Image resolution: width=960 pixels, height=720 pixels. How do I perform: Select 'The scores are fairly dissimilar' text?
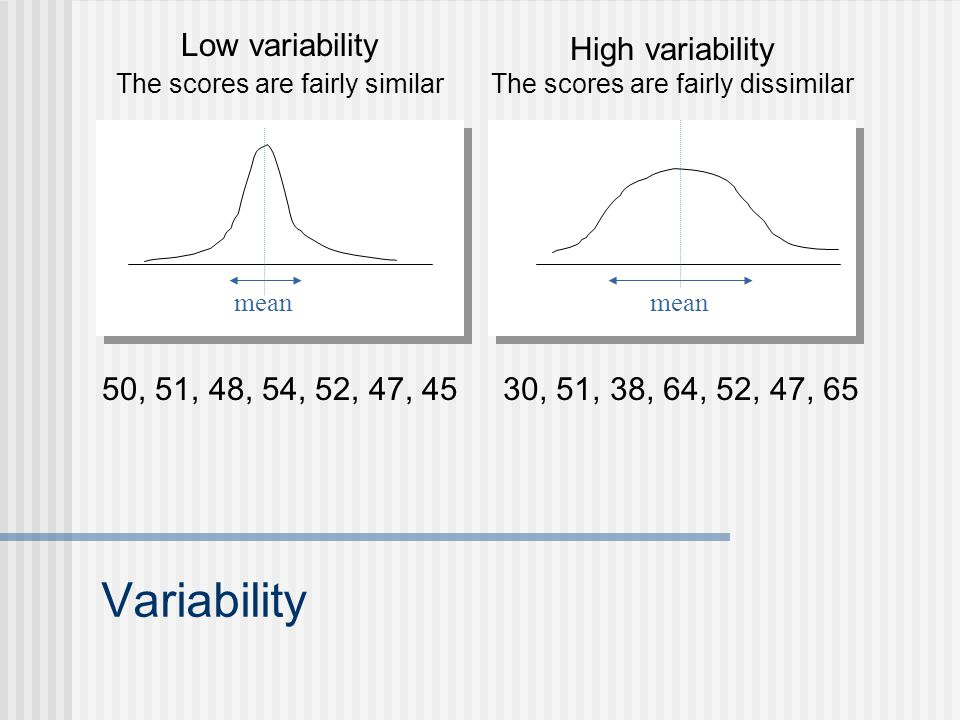pos(672,84)
